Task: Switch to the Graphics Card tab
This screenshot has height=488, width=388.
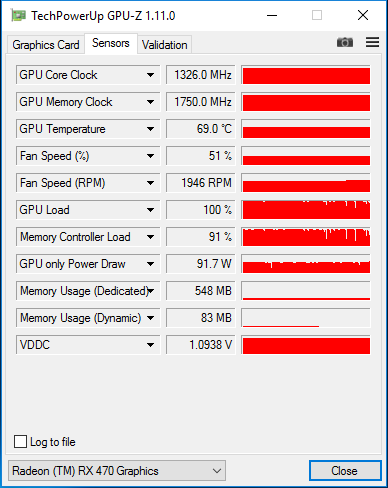Action: pos(46,45)
